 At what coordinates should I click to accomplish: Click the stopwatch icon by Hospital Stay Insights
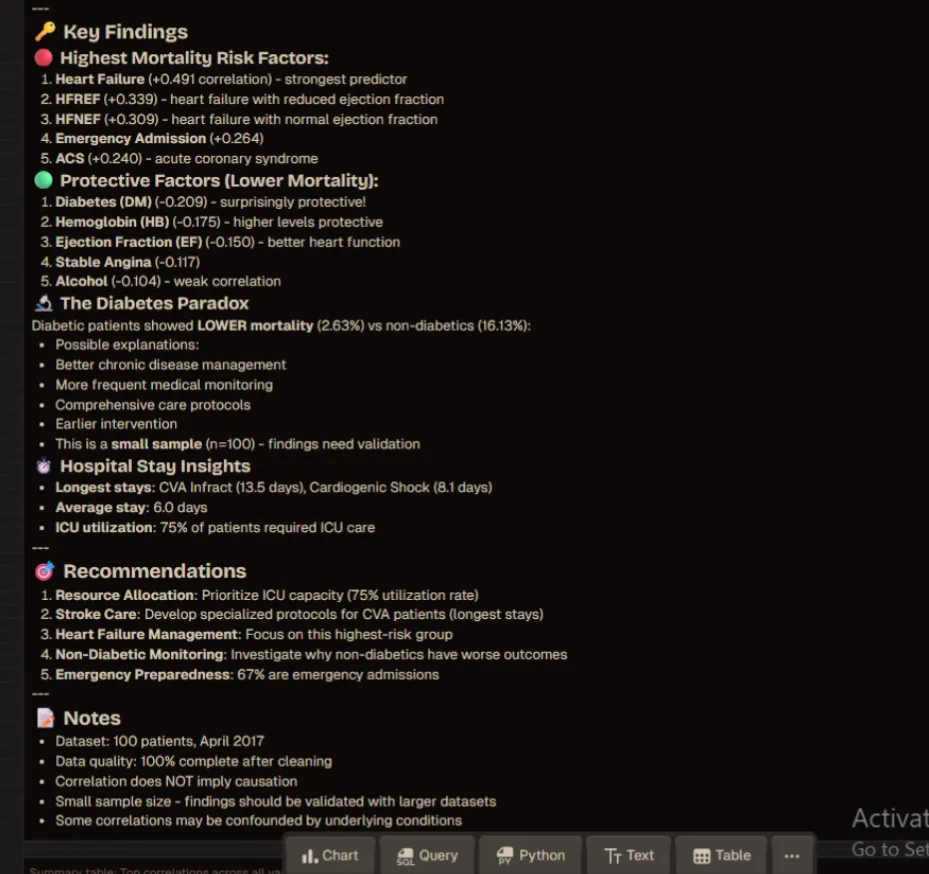coord(44,466)
